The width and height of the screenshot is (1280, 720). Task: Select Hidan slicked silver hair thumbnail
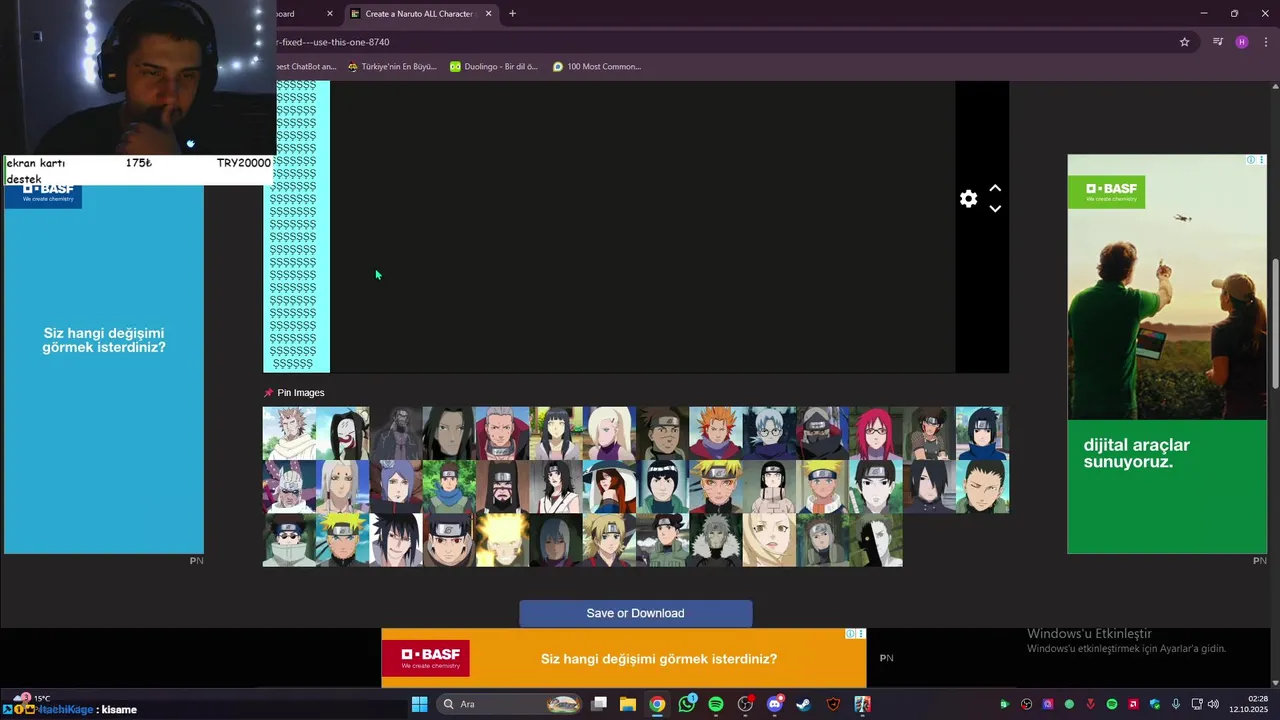502,433
